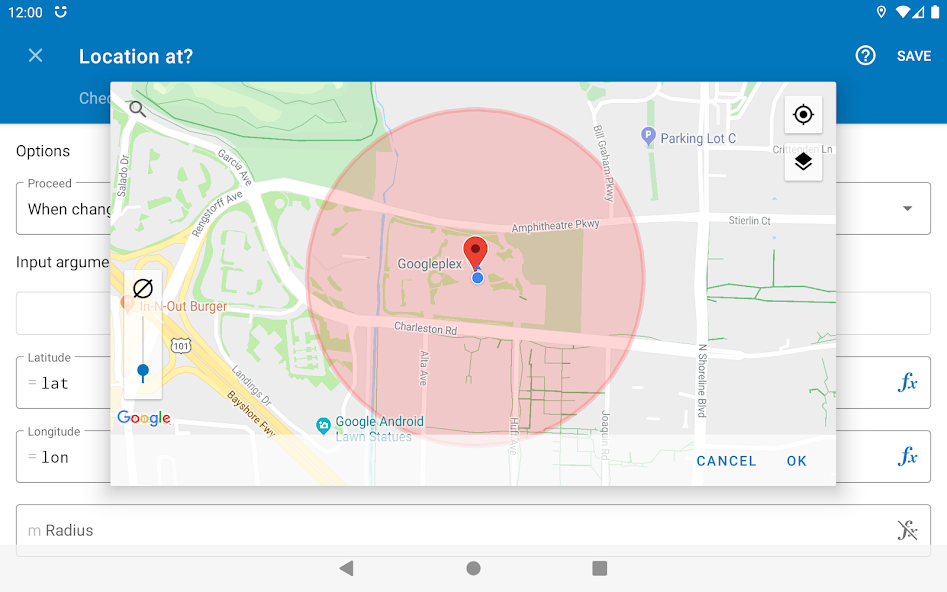
Task: Open the help question mark icon
Action: pyautogui.click(x=865, y=56)
